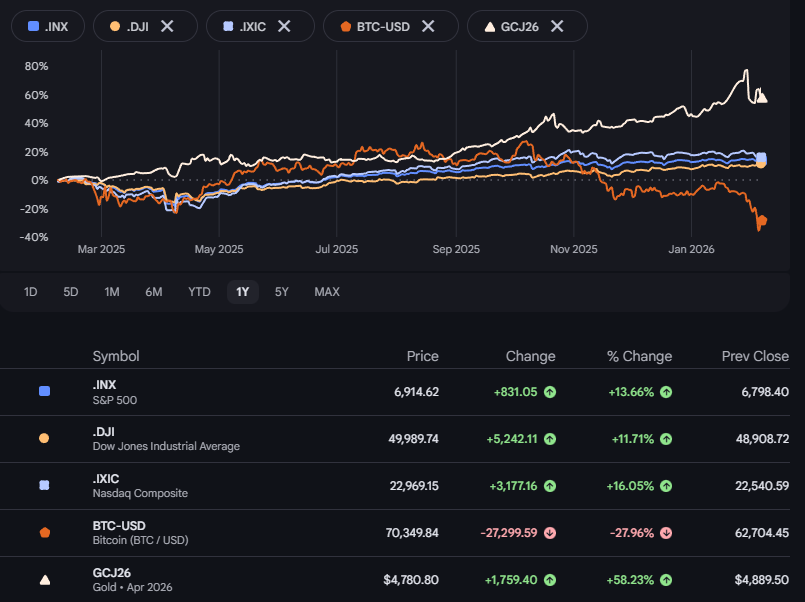This screenshot has height=602, width=805.
Task: Remove GCJ26 gold chip with X
Action: (557, 26)
